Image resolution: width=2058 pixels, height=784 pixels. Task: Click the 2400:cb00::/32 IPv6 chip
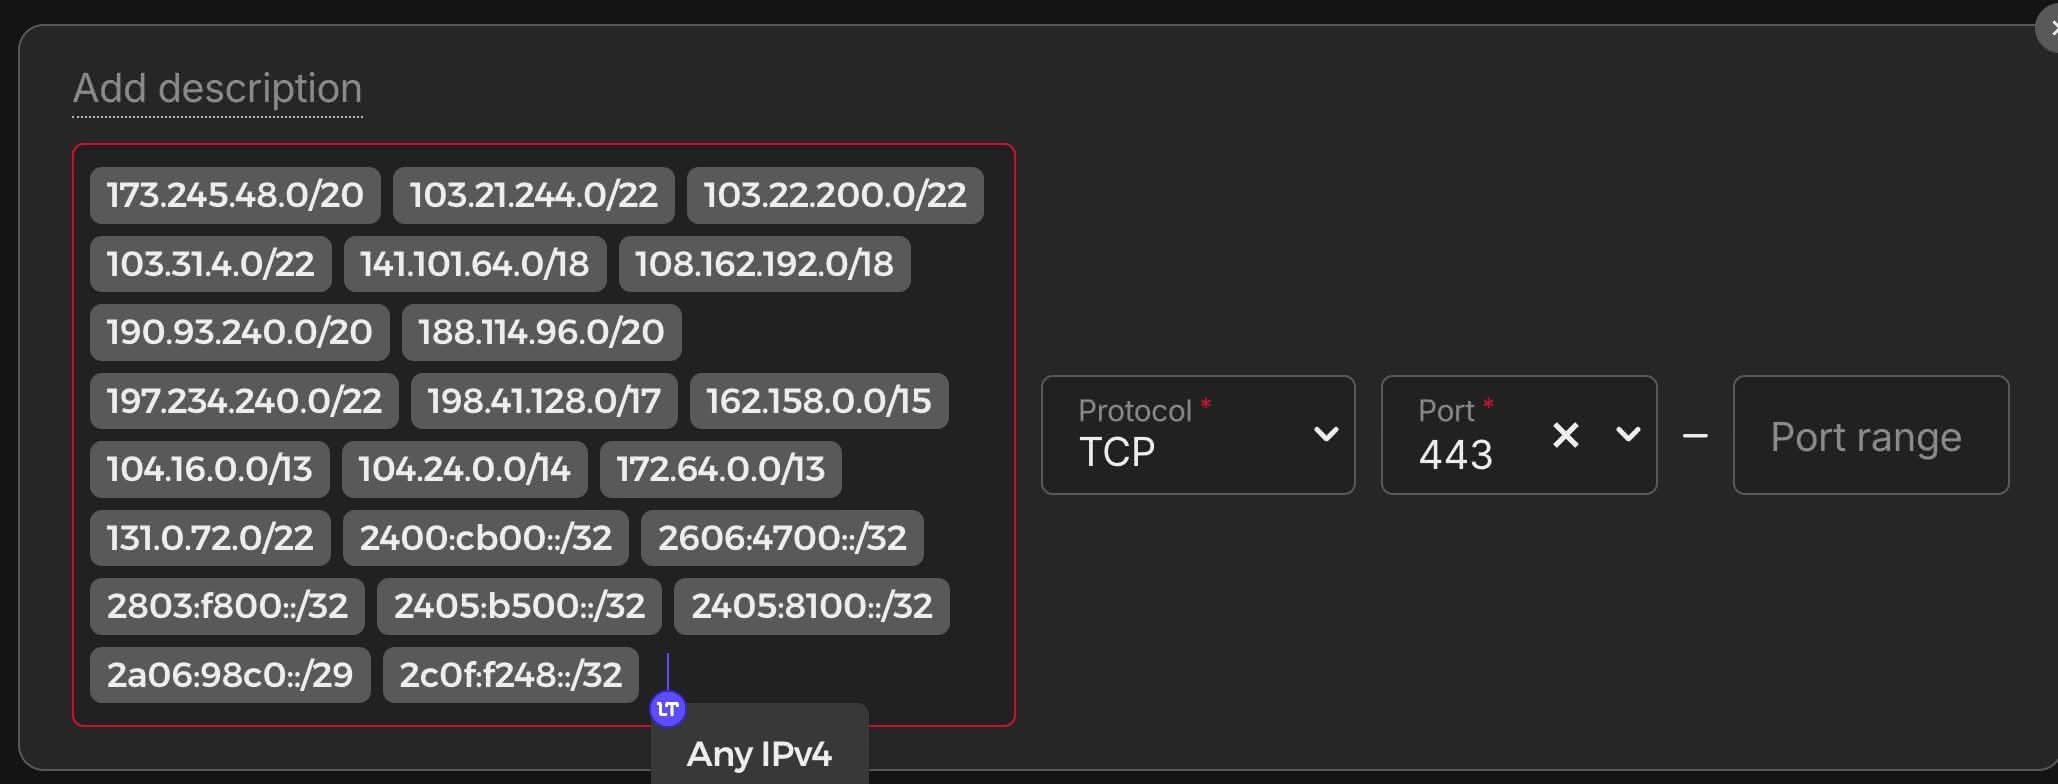point(485,538)
